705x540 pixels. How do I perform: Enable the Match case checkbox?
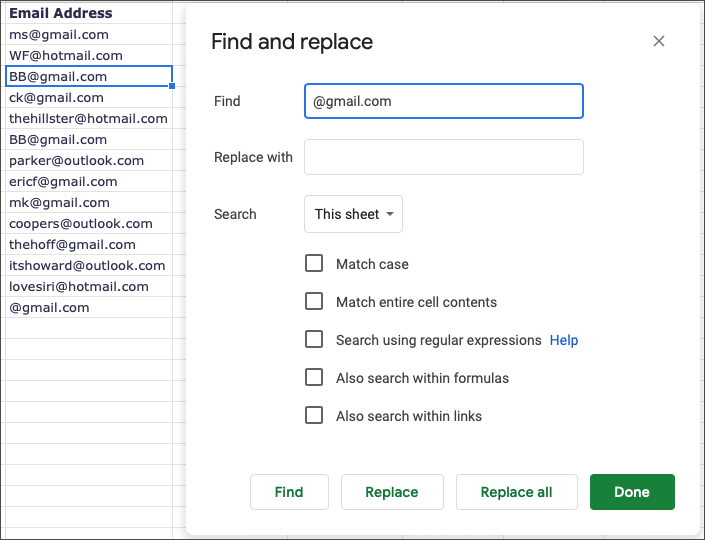coord(314,264)
